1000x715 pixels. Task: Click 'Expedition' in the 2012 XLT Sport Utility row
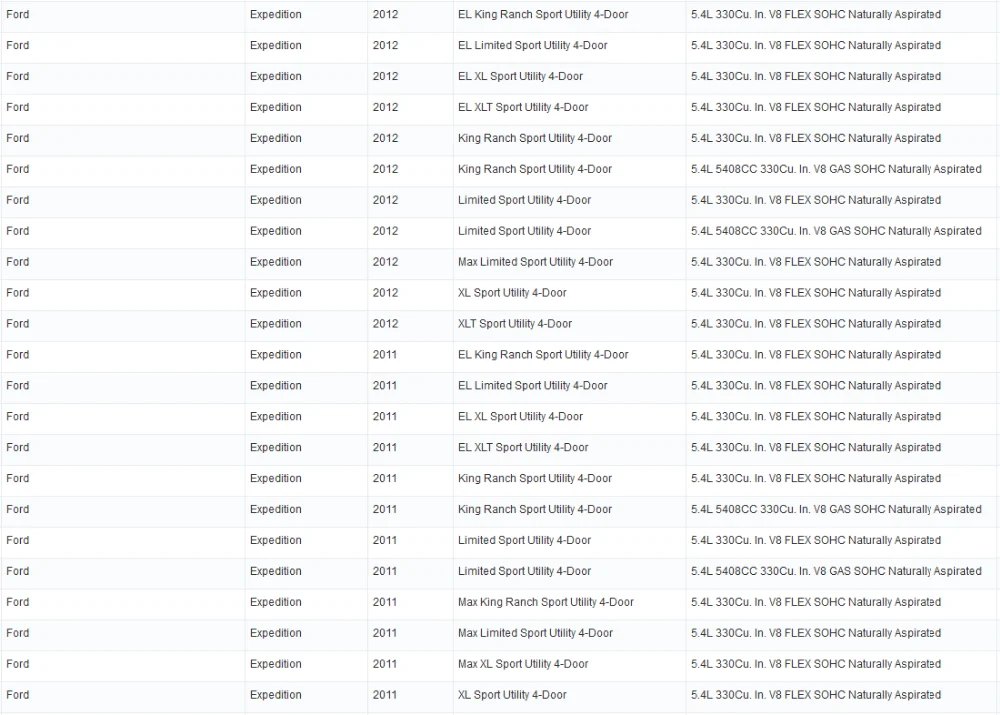(276, 324)
